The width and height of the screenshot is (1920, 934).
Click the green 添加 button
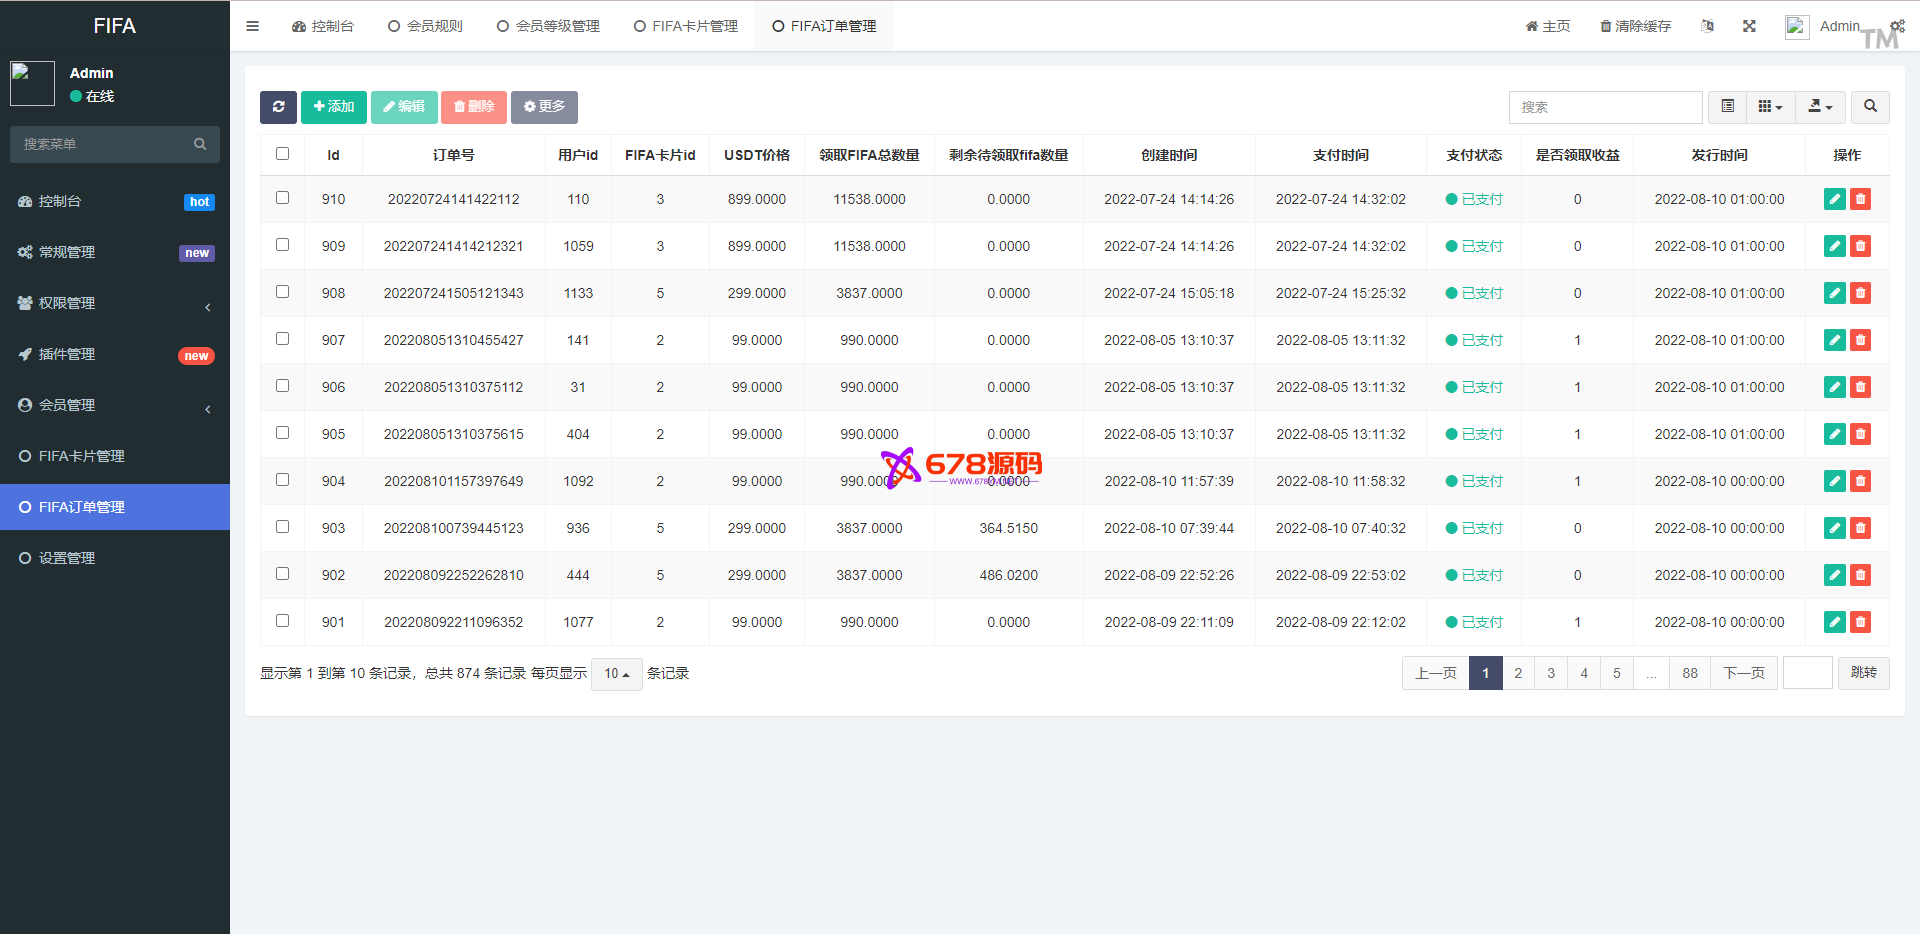(334, 107)
